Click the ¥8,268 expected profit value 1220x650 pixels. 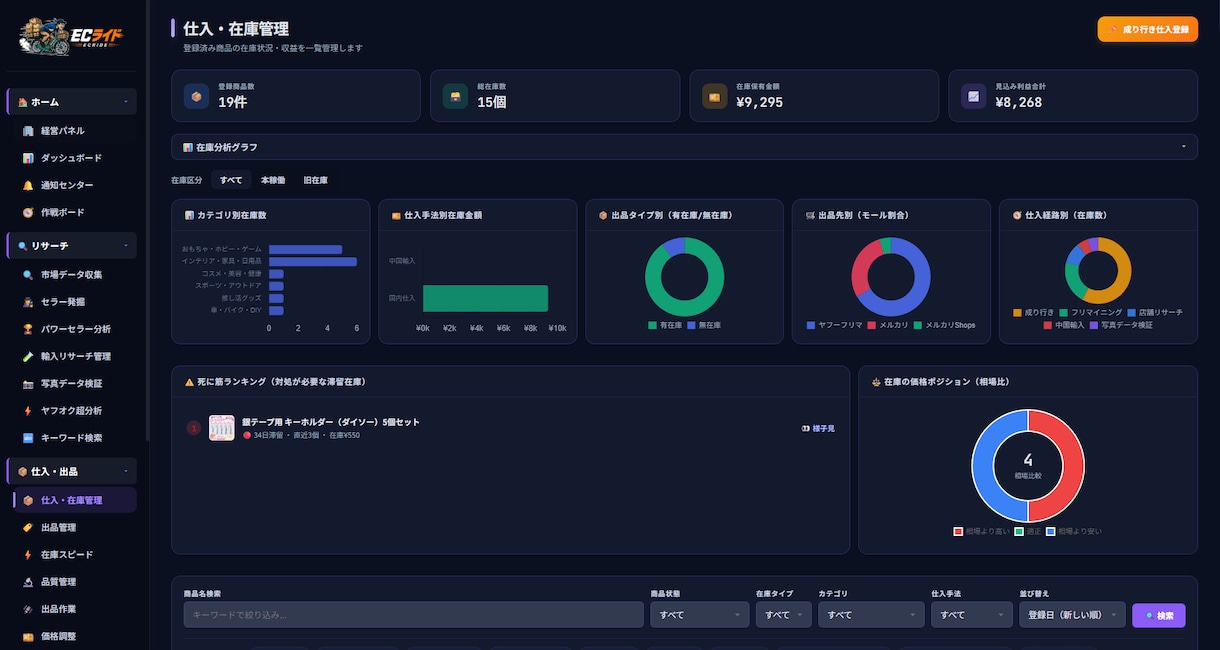[1019, 102]
